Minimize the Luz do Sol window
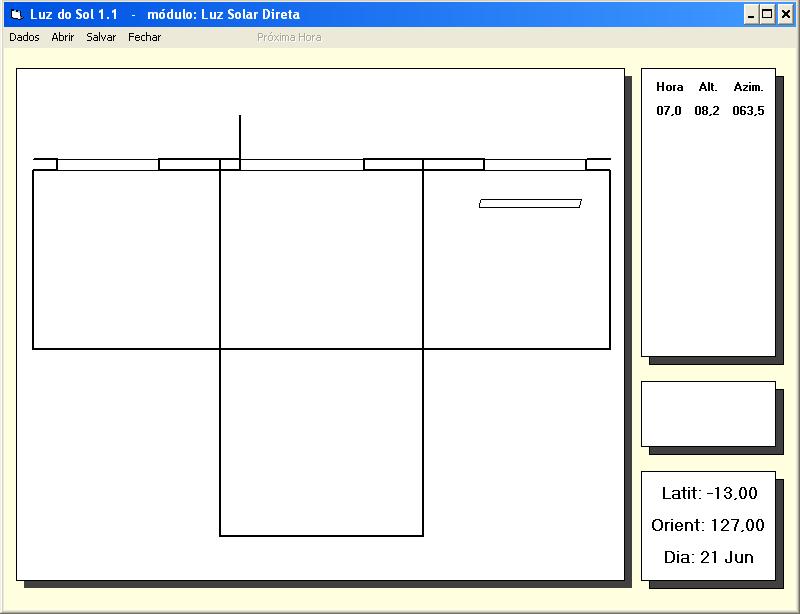The width and height of the screenshot is (800, 614). 751,14
